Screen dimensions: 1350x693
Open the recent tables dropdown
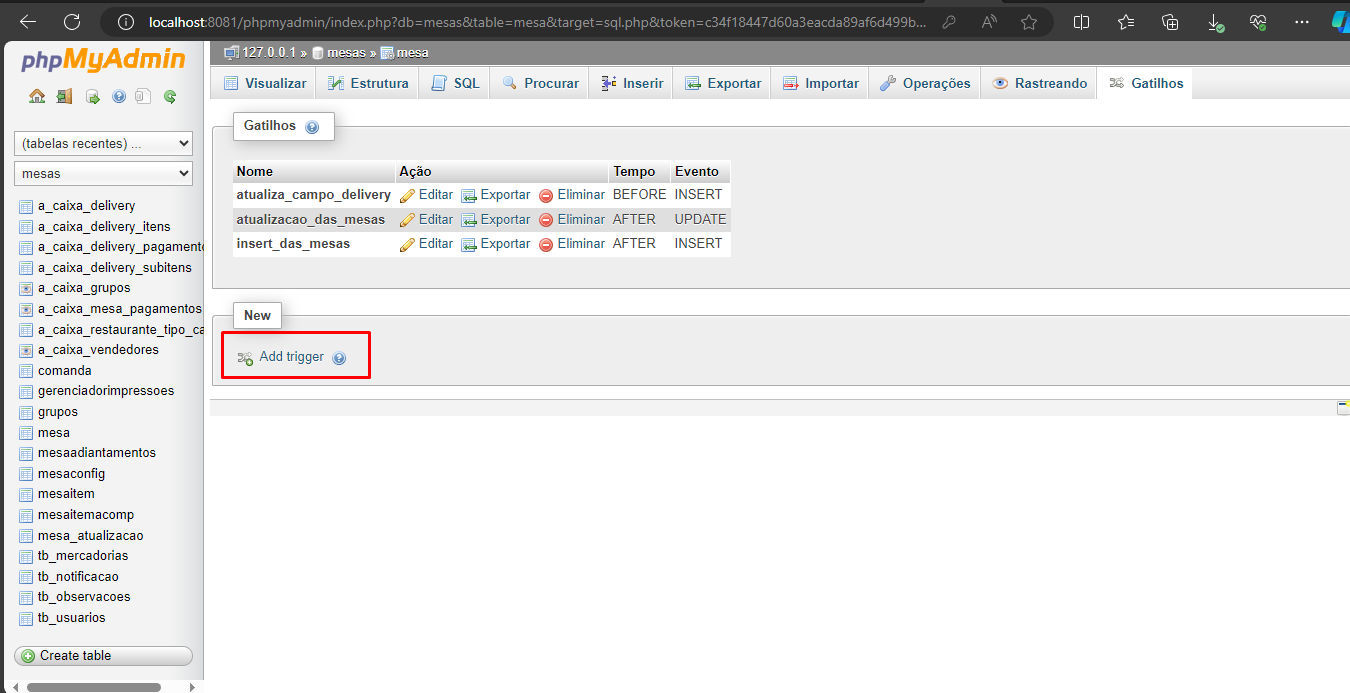[103, 144]
